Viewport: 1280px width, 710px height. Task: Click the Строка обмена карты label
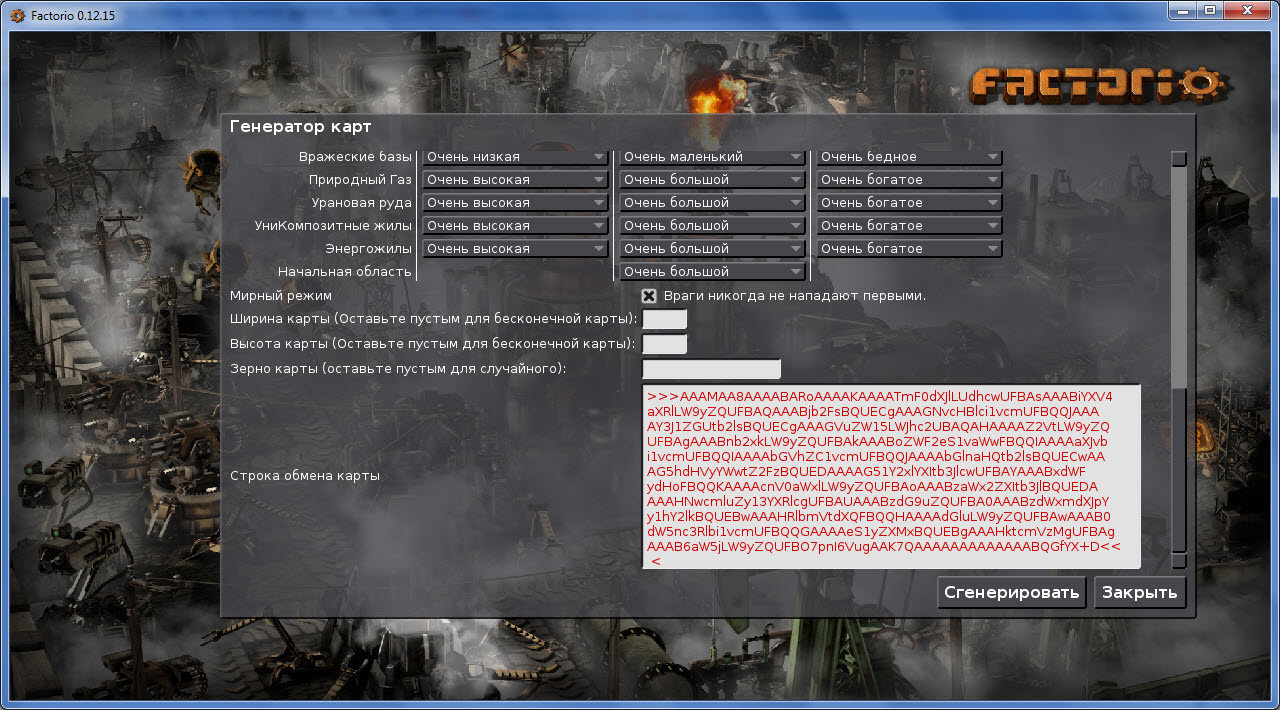click(x=305, y=476)
